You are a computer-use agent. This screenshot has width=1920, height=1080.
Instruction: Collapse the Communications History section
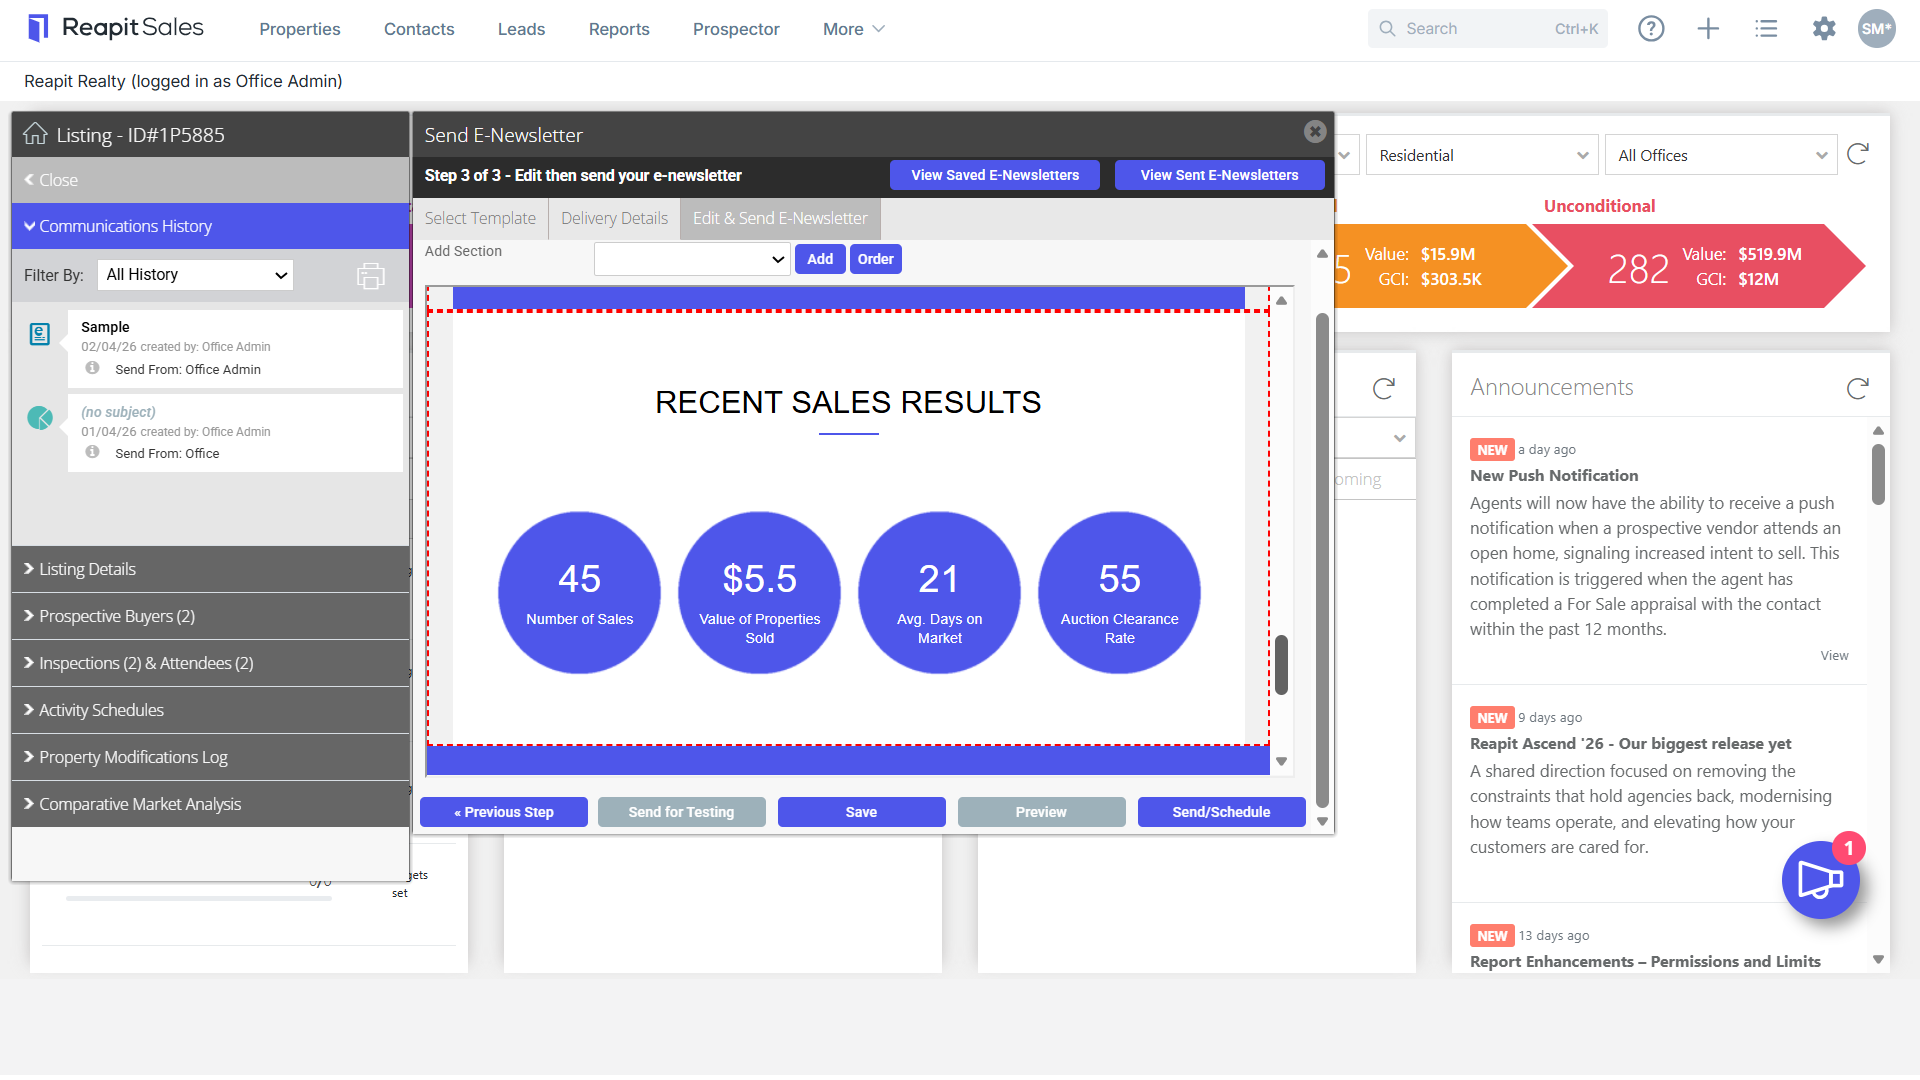point(210,226)
